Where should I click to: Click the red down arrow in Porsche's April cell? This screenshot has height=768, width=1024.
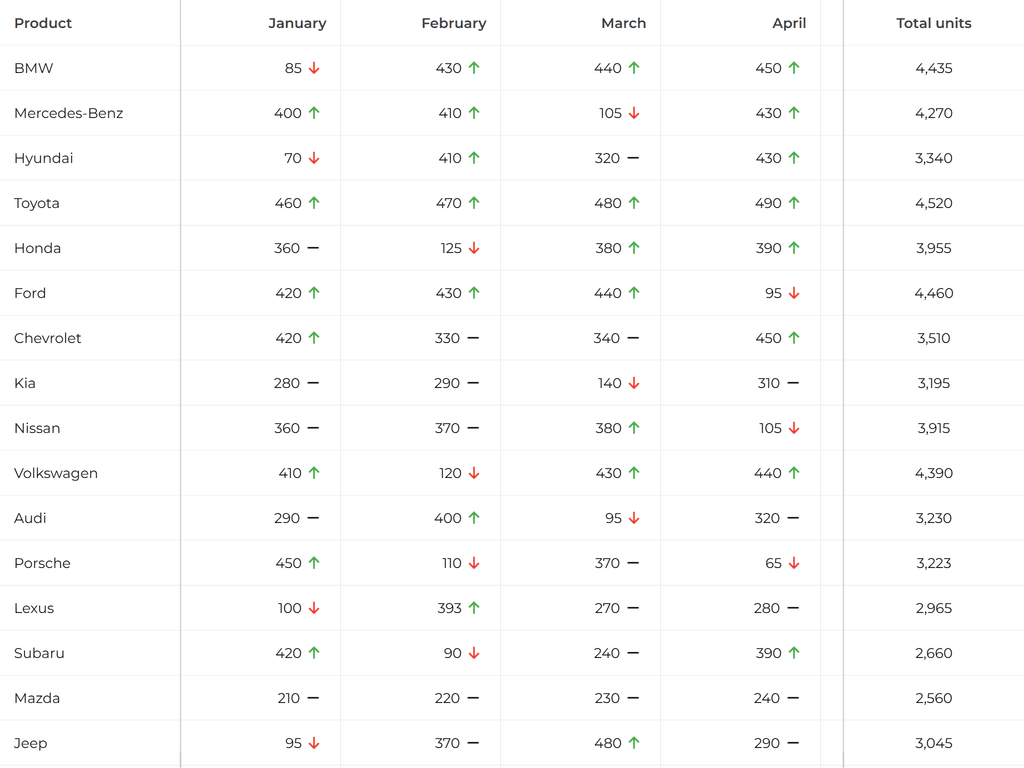(794, 563)
